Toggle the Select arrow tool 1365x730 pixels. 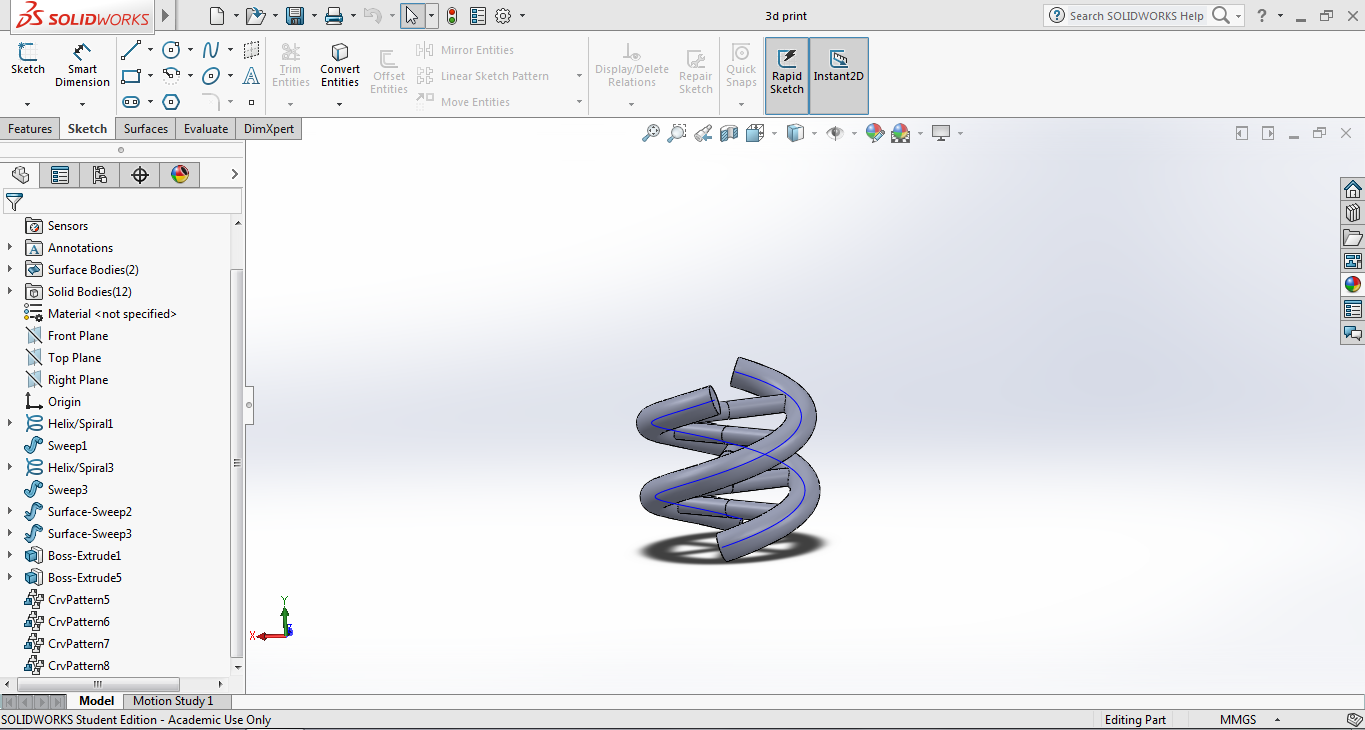[x=412, y=15]
